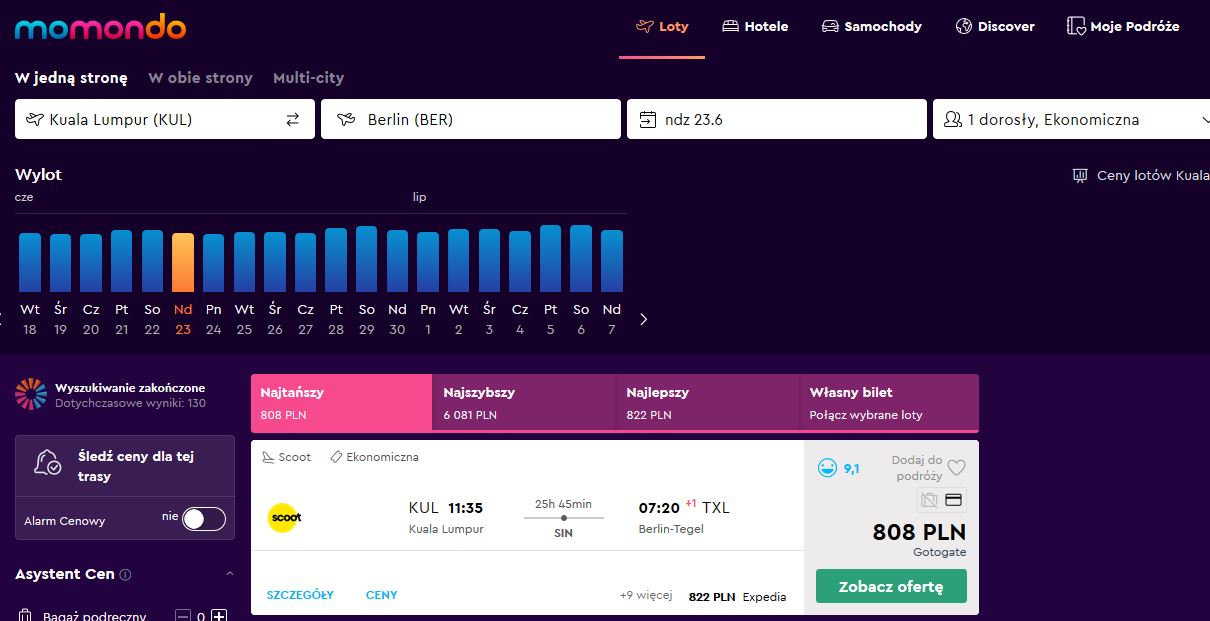Screen dimensions: 1210x621
Task: Click the price alert bell icon
Action: click(x=47, y=463)
